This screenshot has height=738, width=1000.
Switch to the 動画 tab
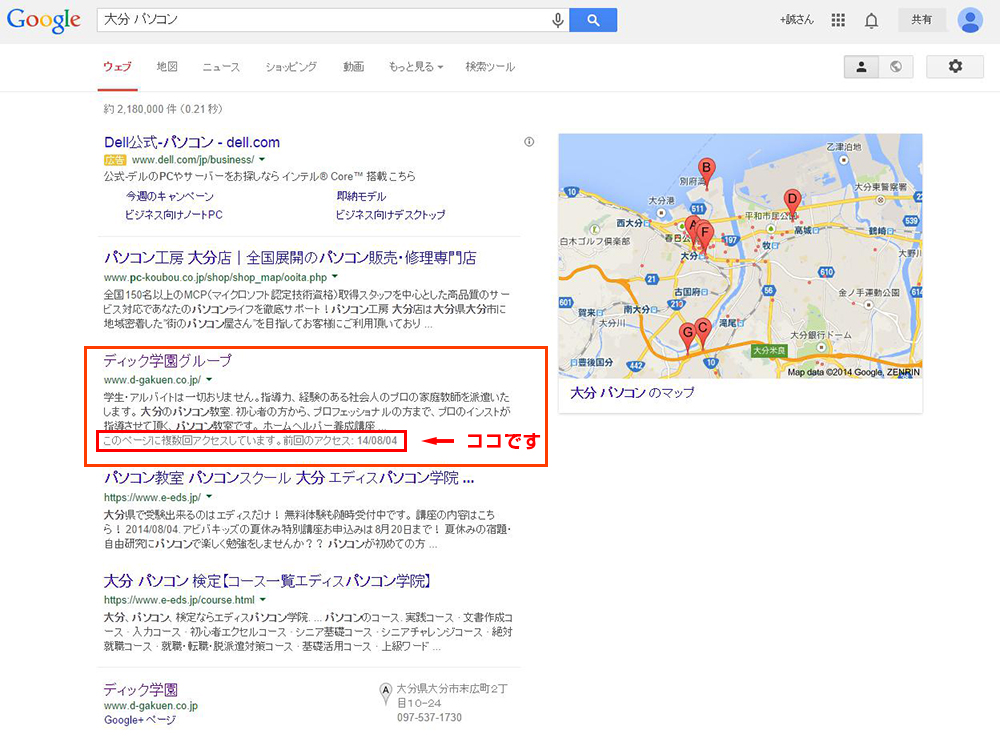click(x=353, y=66)
